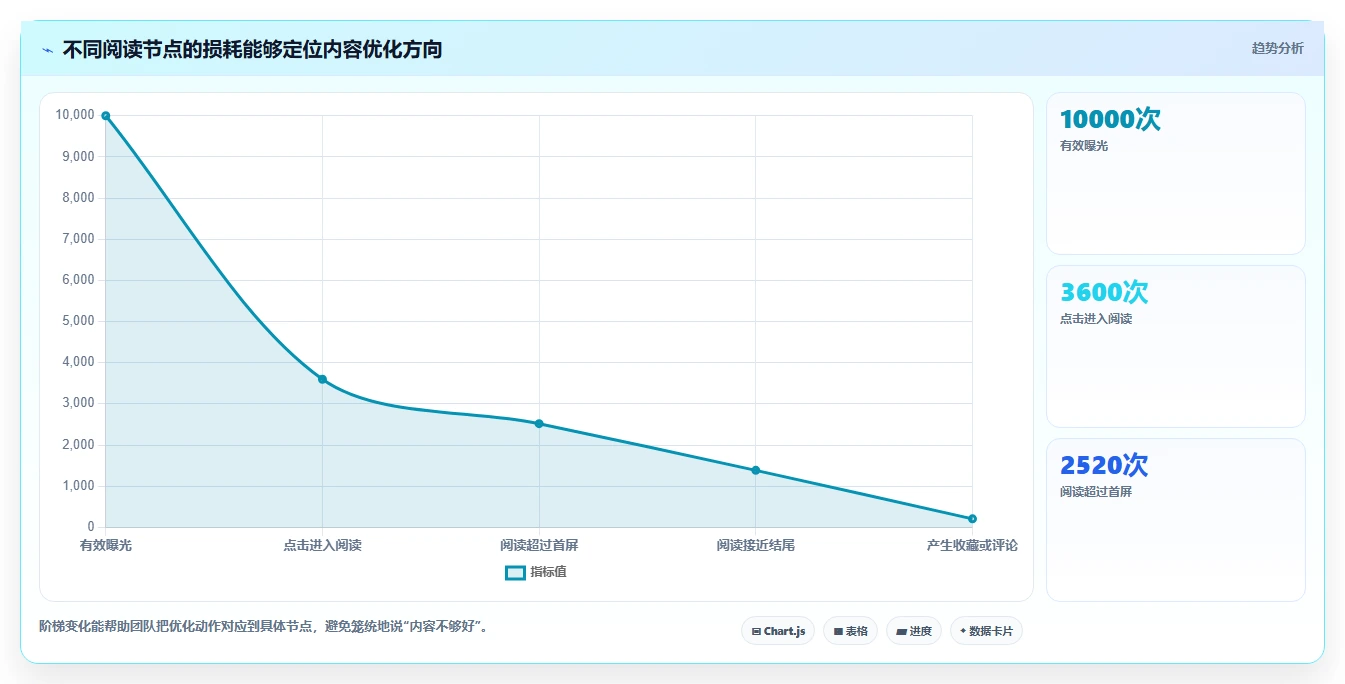Click the lightning icon beside the title
This screenshot has width=1345, height=684.
[x=47, y=49]
